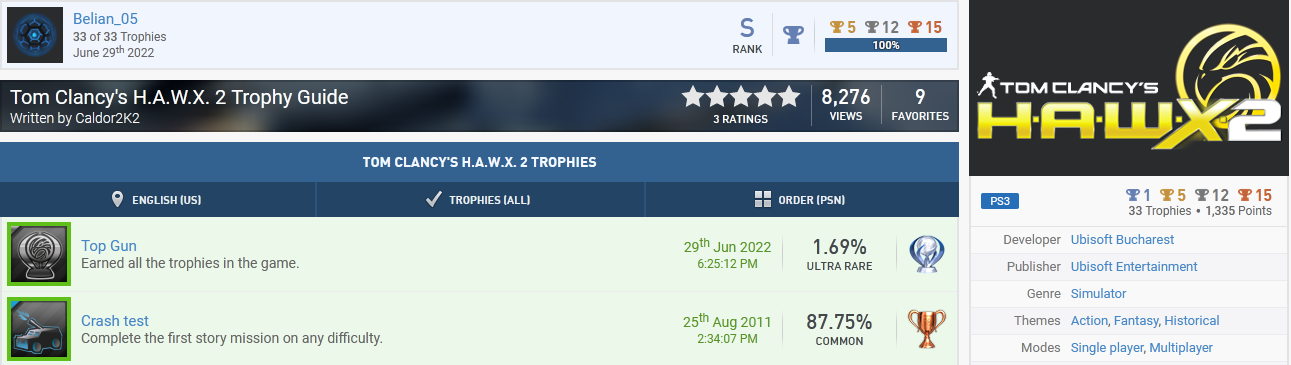Screen dimensions: 1291x365
Task: Click the 9 Favorites counter
Action: [x=920, y=105]
